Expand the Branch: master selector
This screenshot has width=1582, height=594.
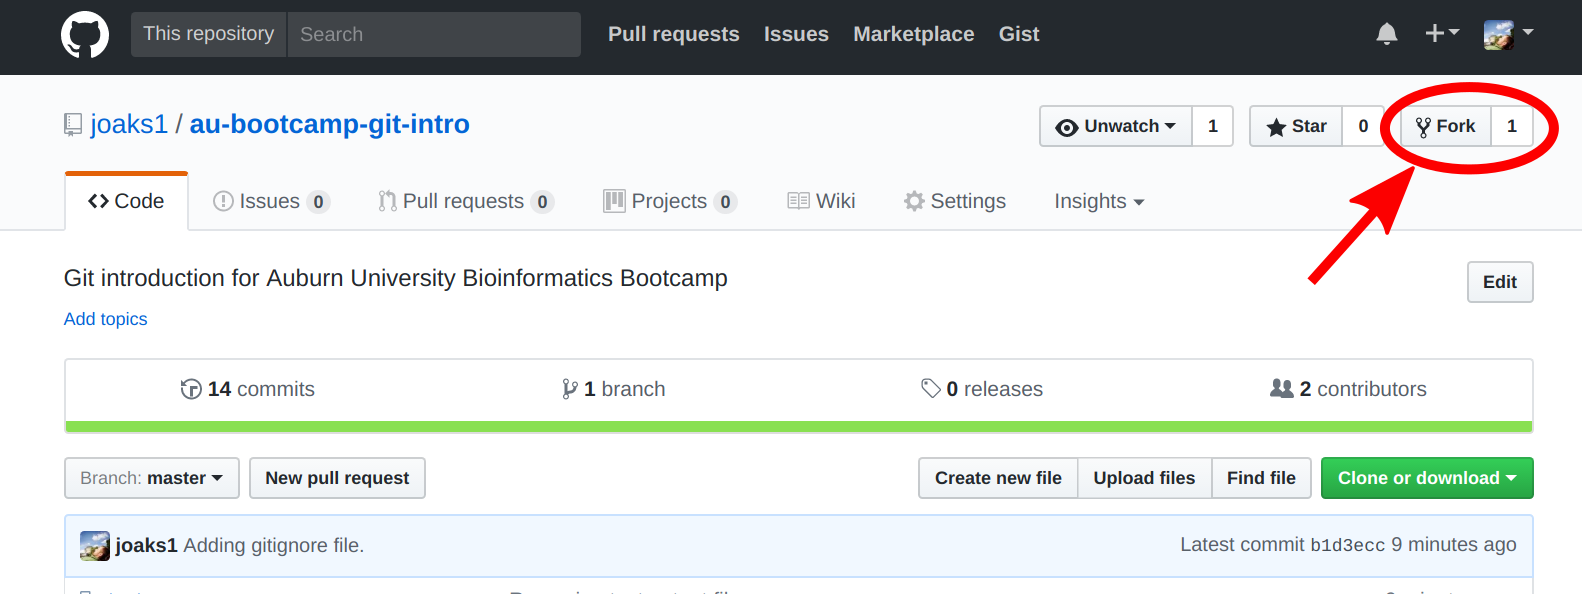coord(152,478)
